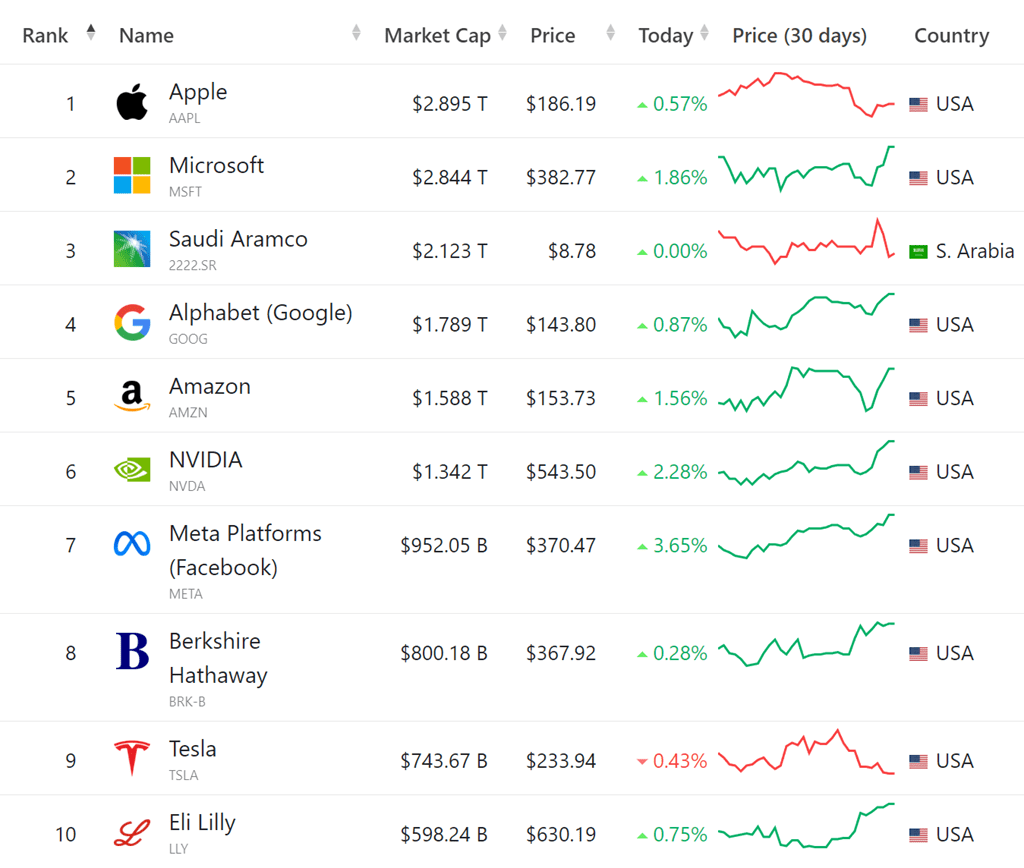The image size is (1024, 868).
Task: Click the Meta infinity logo
Action: tap(131, 545)
